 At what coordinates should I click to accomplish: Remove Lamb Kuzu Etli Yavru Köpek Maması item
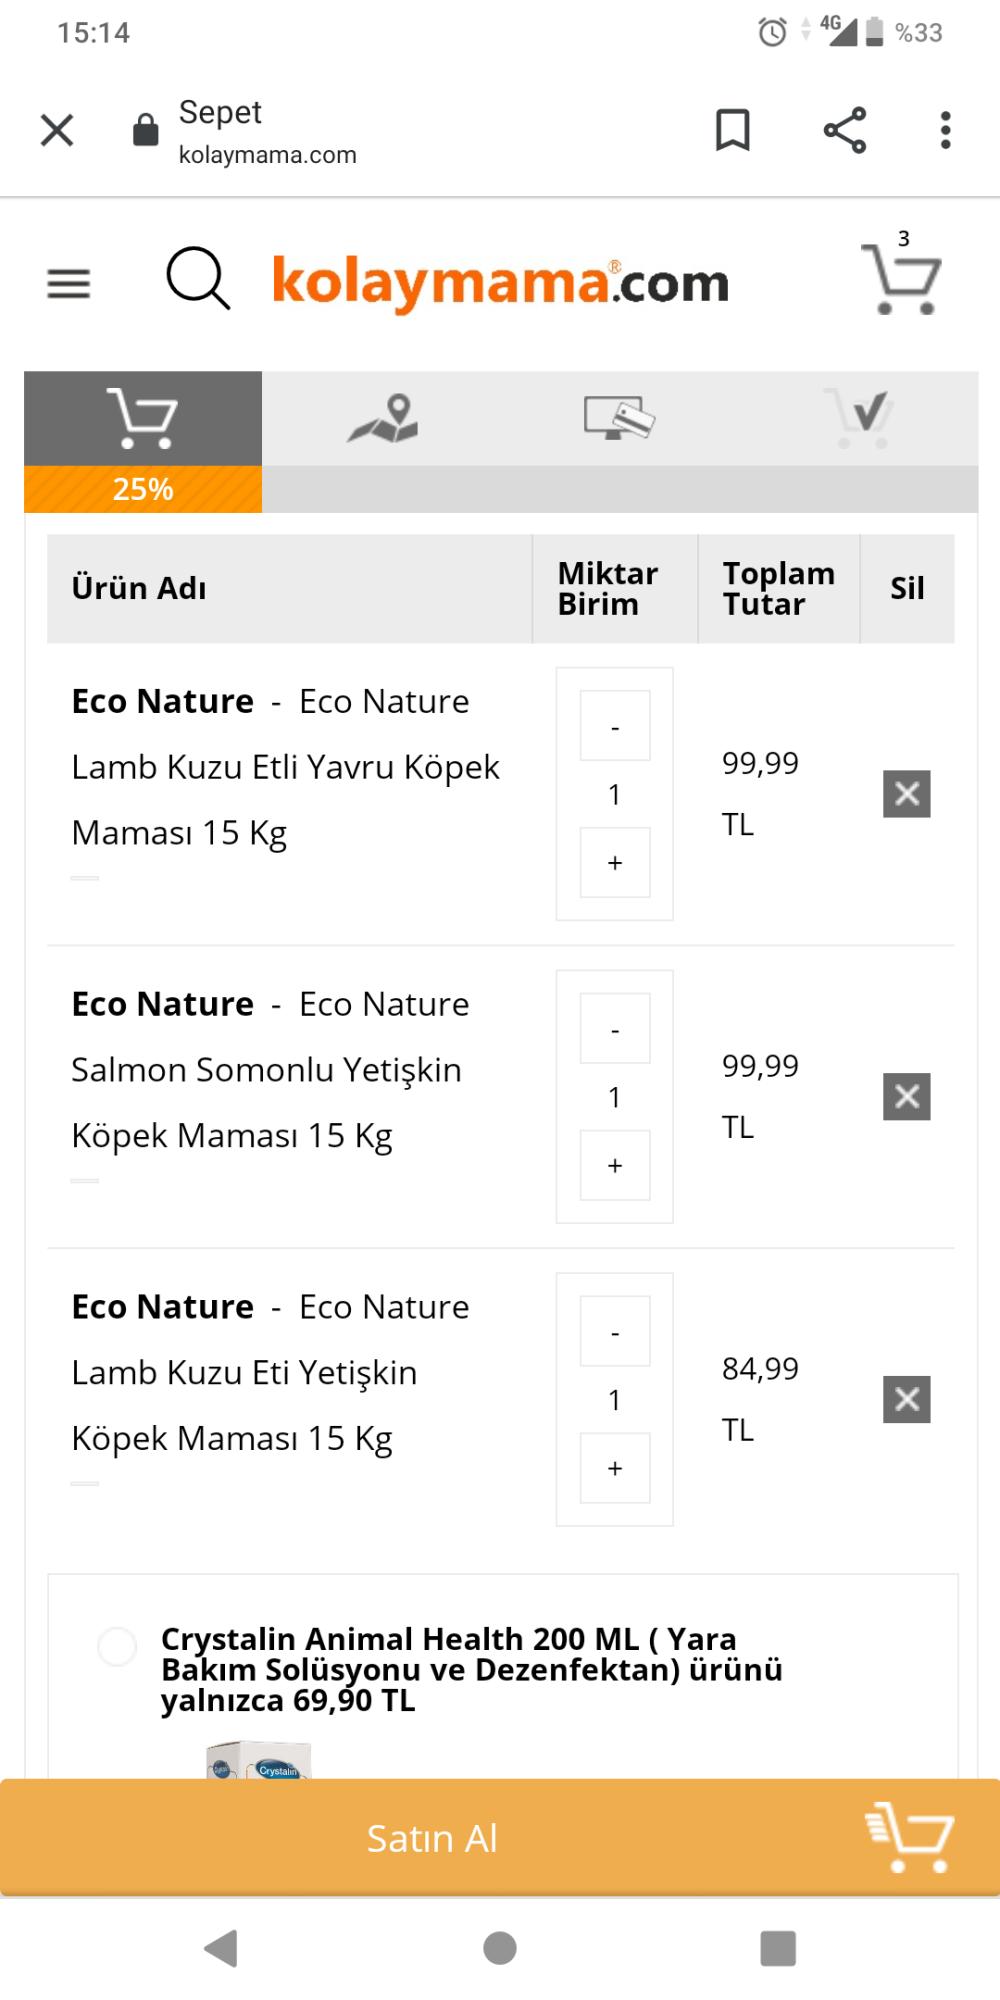(x=907, y=794)
